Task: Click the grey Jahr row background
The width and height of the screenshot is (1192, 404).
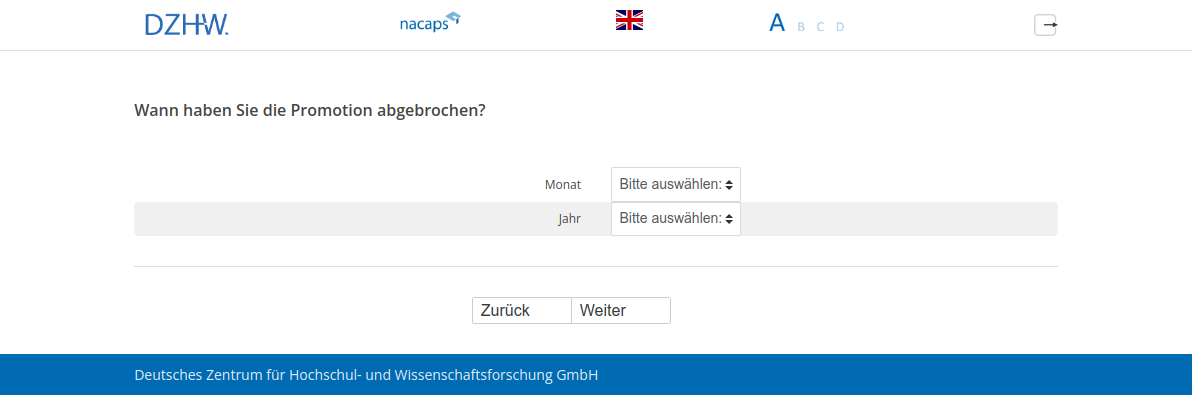Action: (900, 219)
